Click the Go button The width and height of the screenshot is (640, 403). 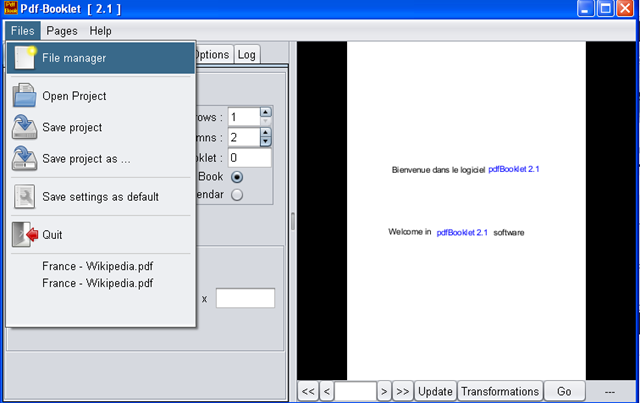point(564,392)
